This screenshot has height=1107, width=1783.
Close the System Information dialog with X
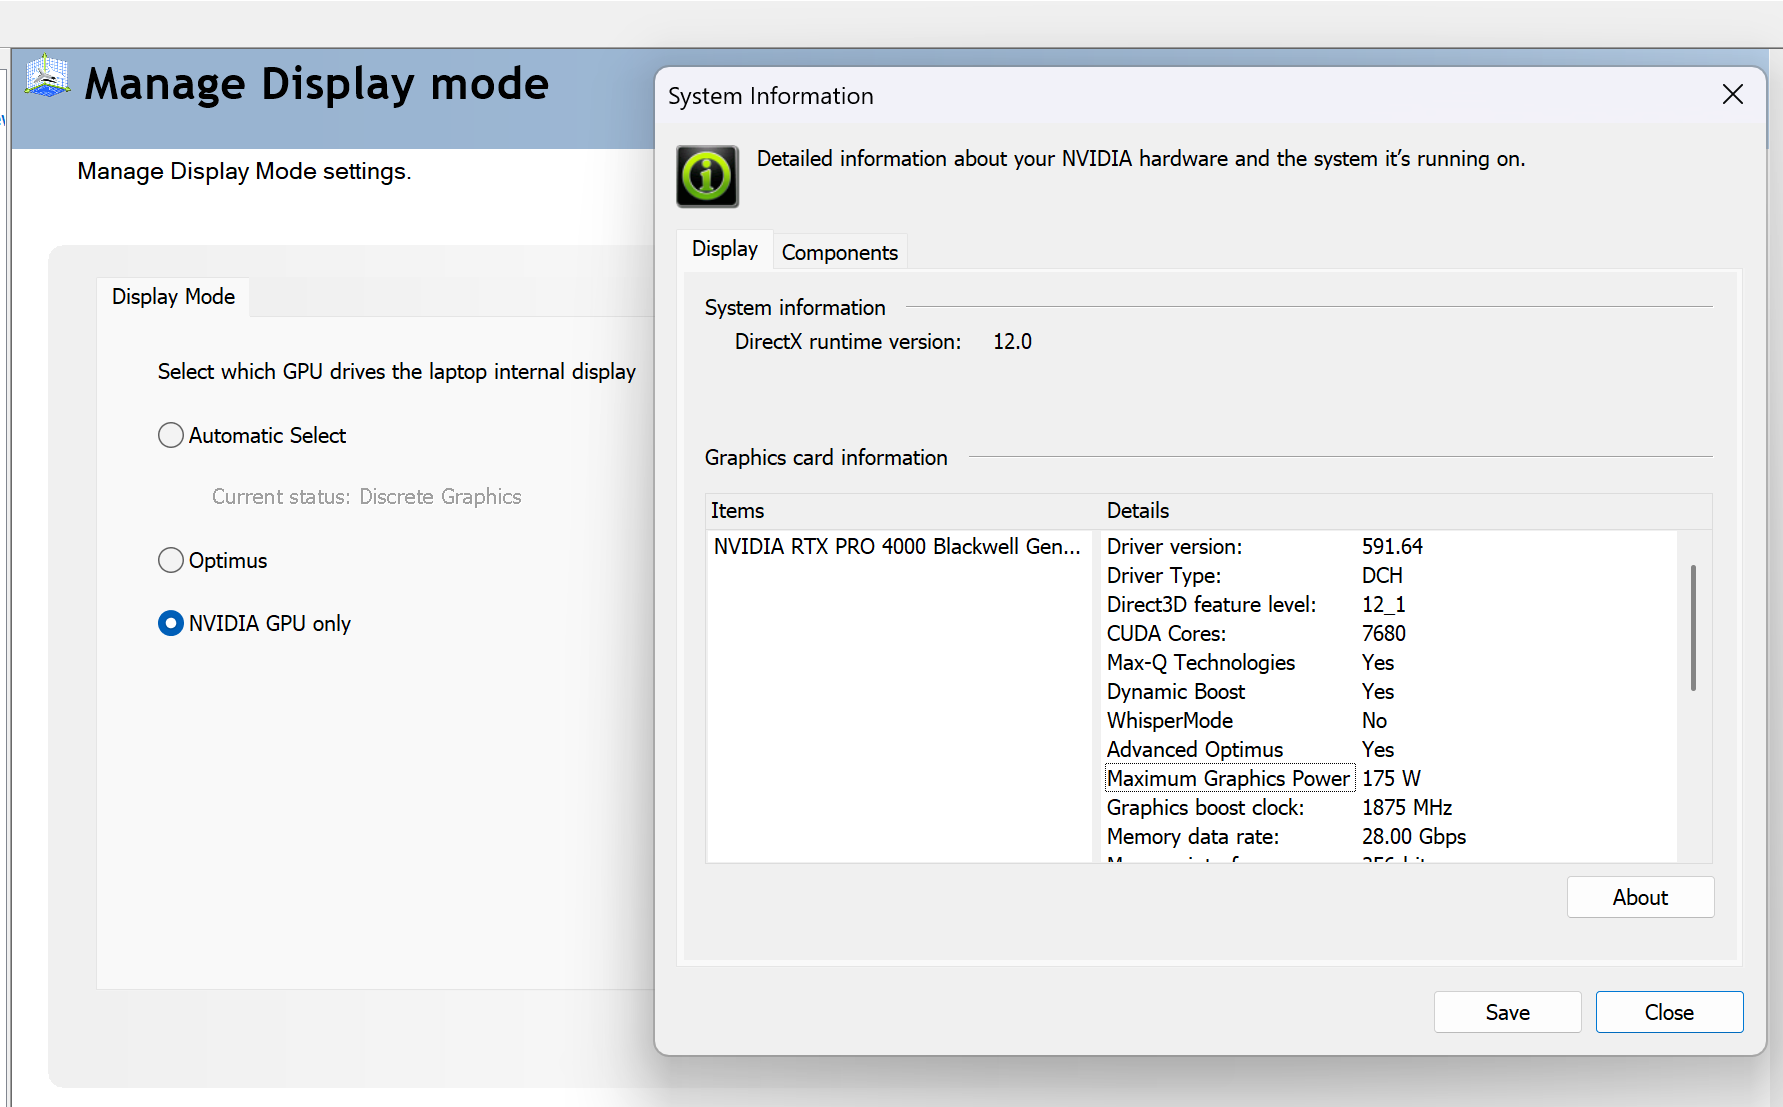pos(1732,95)
